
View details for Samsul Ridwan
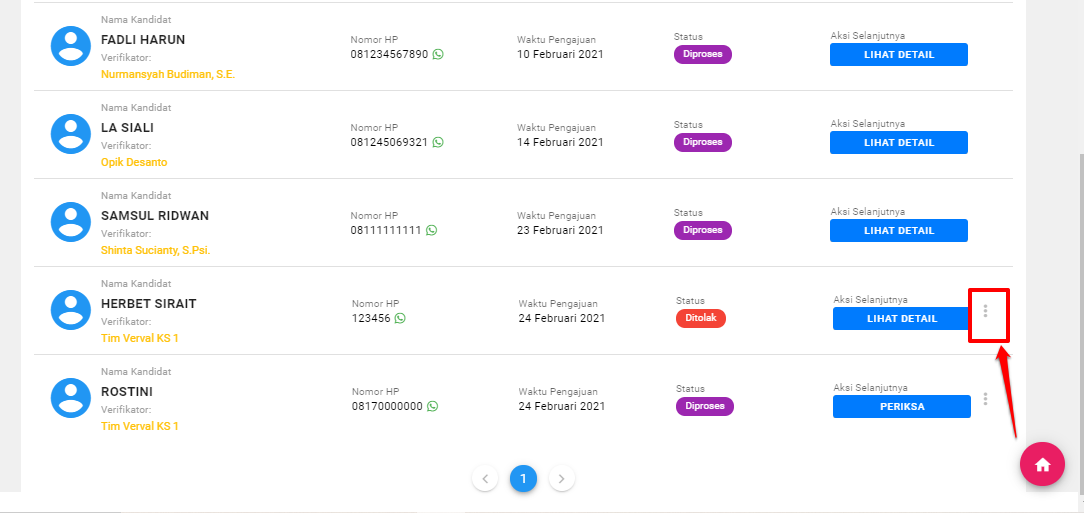(898, 231)
